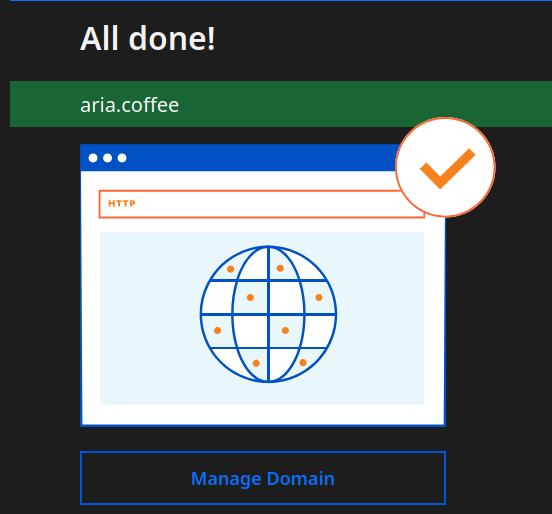Click the orange checkmark badge icon
The height and width of the screenshot is (514, 552).
tap(445, 167)
